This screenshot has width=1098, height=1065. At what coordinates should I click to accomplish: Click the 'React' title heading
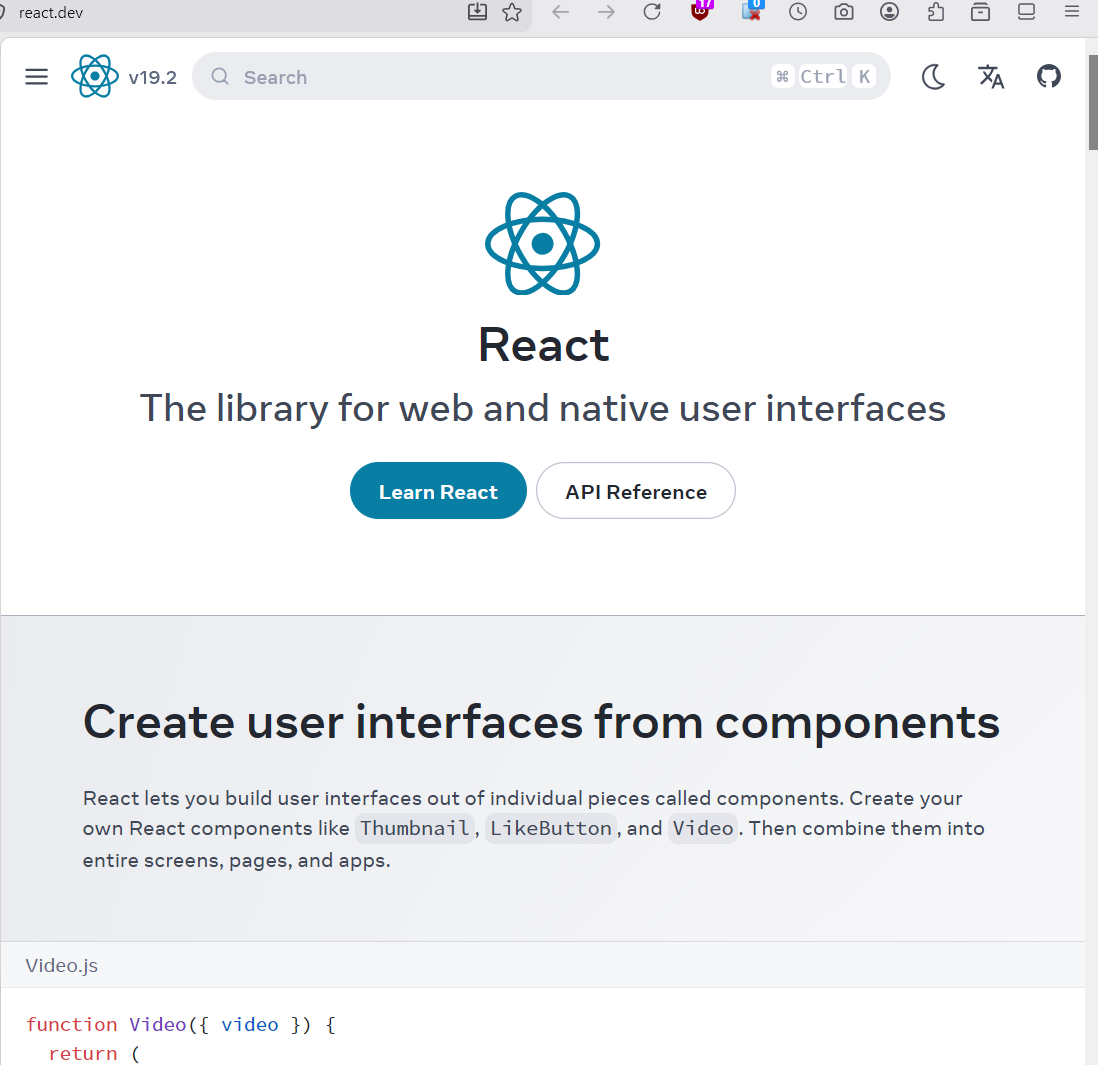pyautogui.click(x=543, y=345)
